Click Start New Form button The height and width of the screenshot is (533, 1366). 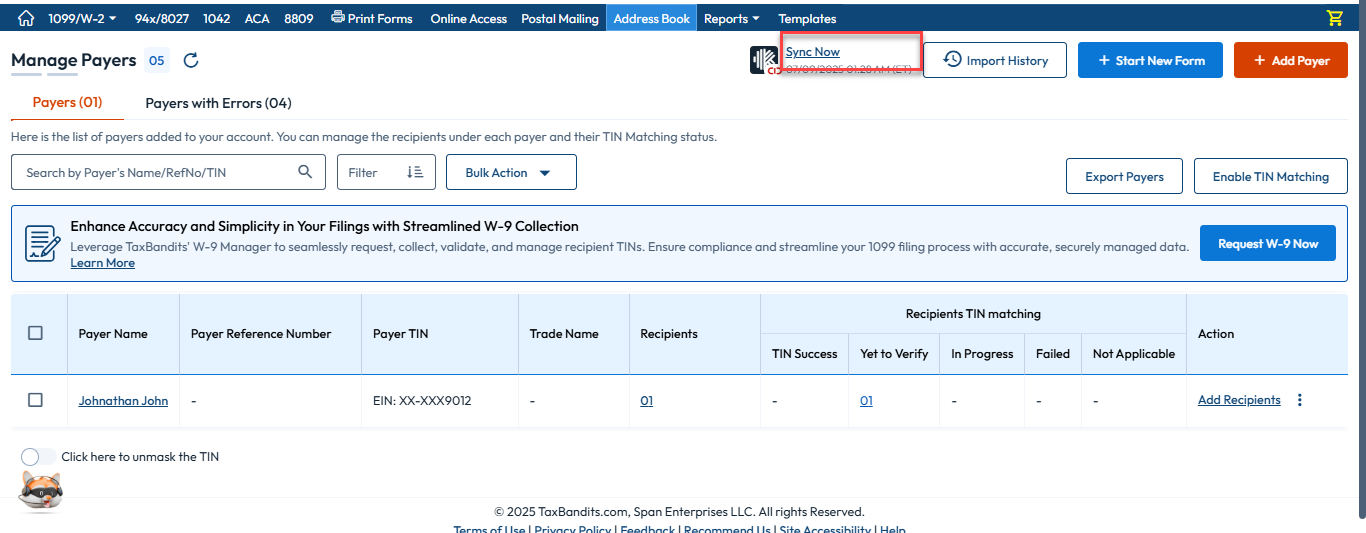1152,60
